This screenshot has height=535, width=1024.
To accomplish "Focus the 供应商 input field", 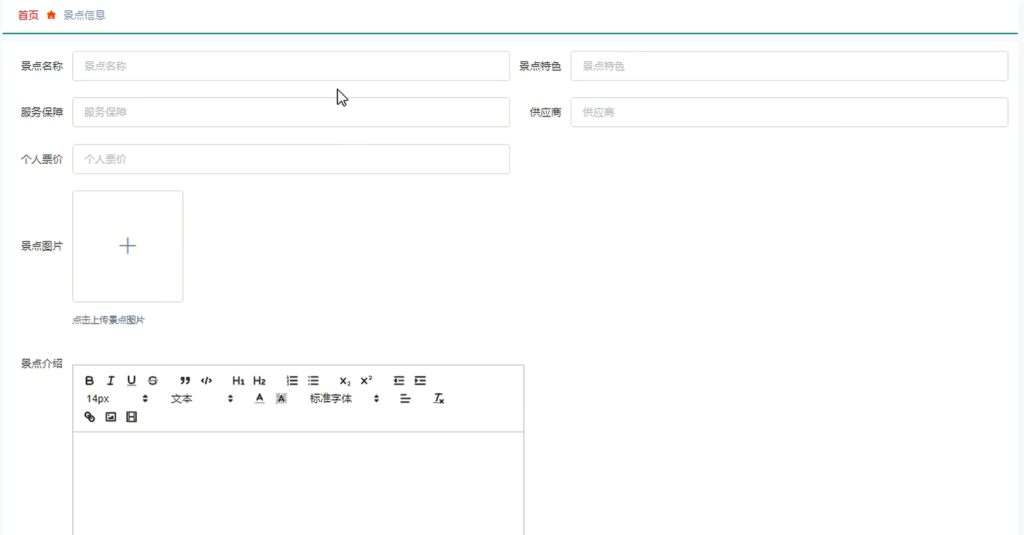I will point(789,112).
